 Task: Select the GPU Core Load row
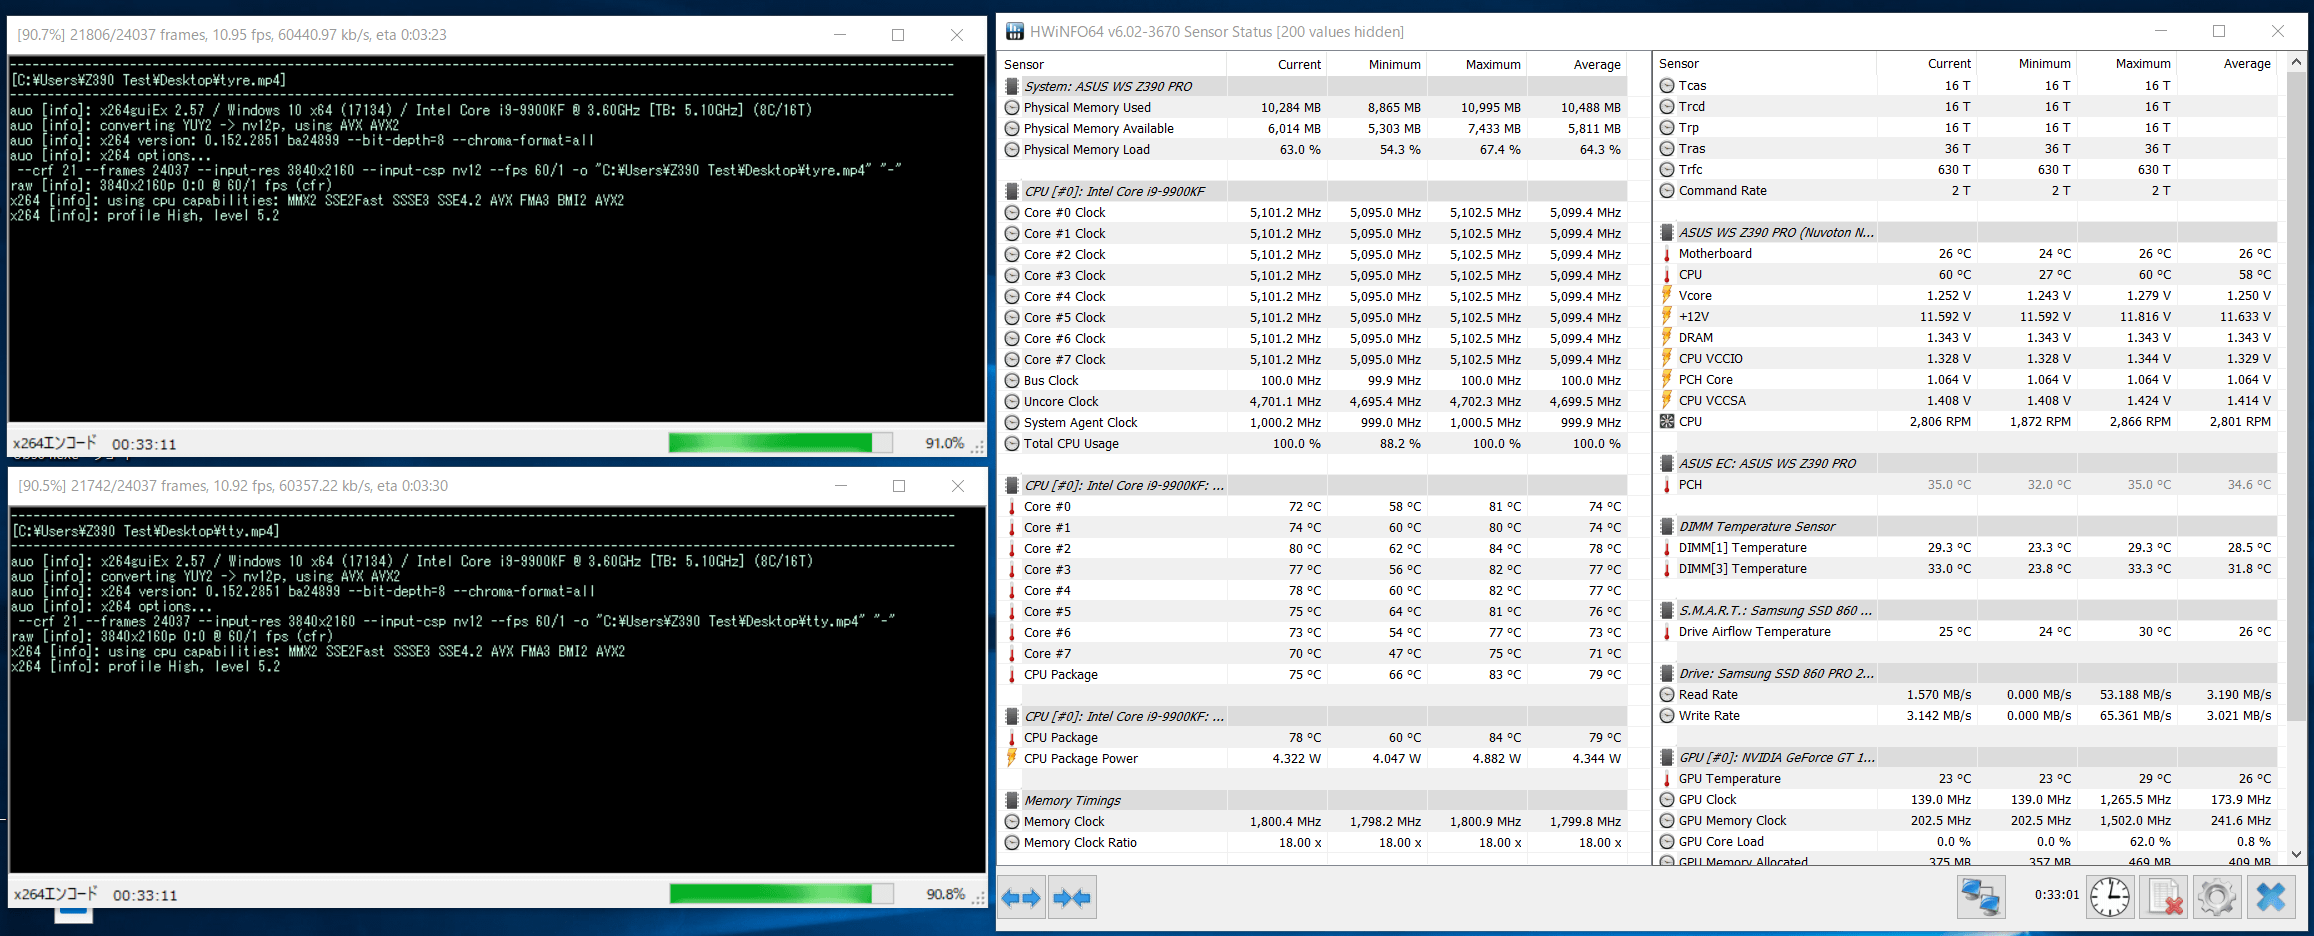pos(1966,841)
